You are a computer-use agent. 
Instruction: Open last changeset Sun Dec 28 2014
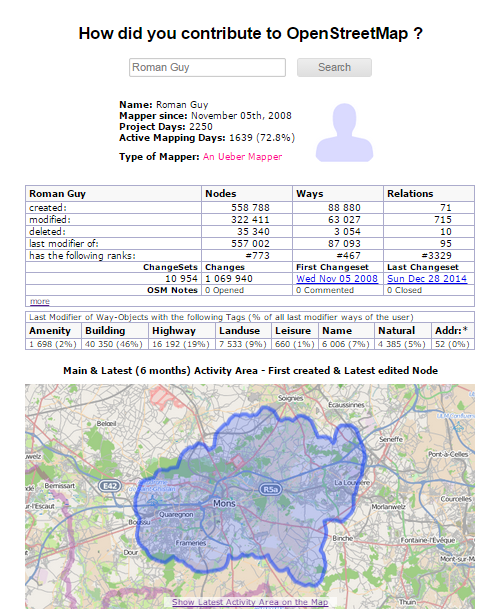click(x=427, y=279)
